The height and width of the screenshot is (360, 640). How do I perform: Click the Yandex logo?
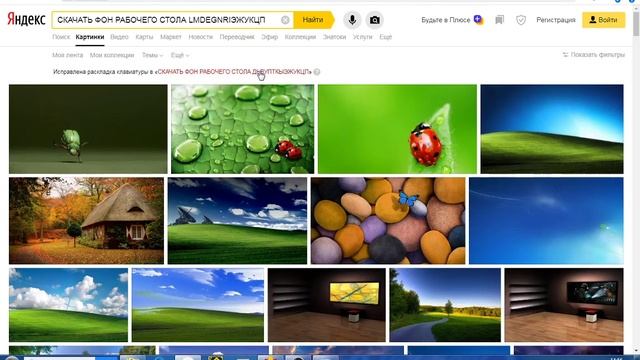coord(26,19)
